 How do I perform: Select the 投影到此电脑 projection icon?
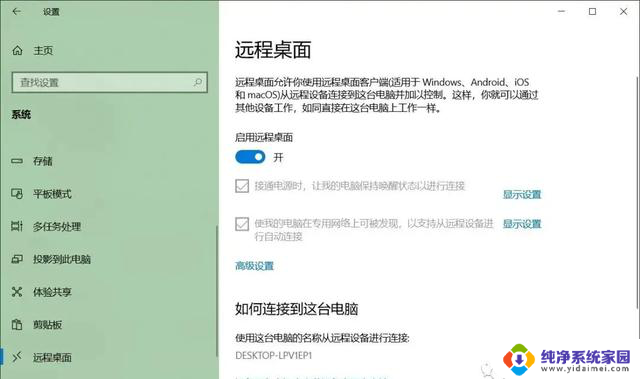point(17,259)
